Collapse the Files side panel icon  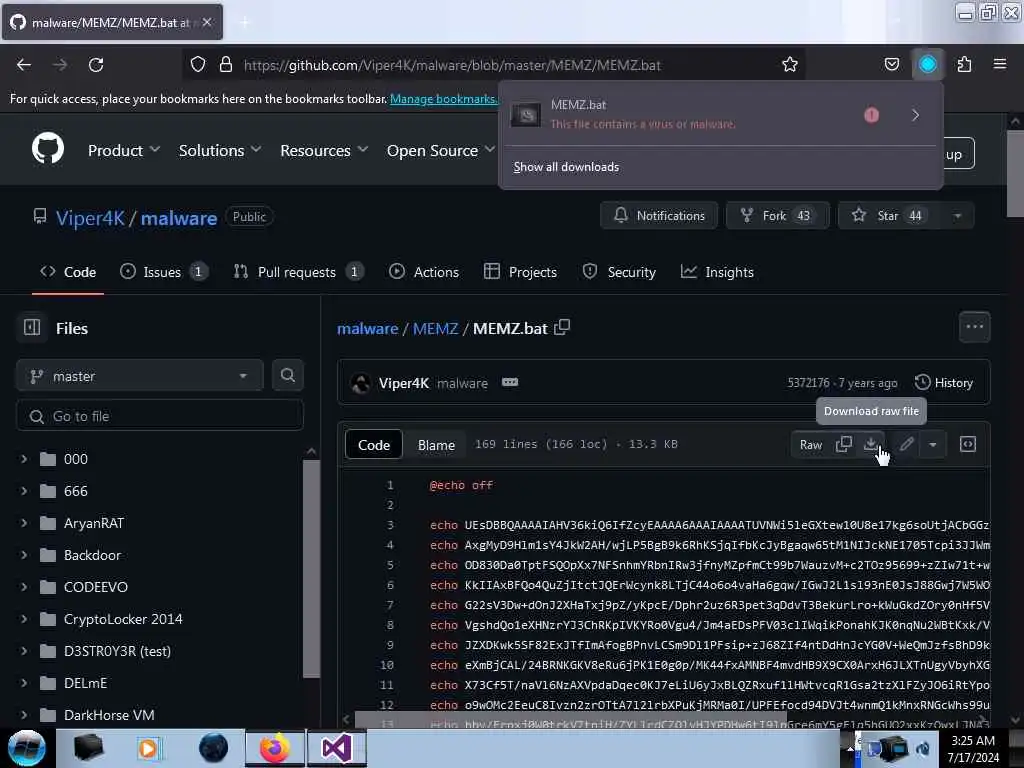pos(32,327)
